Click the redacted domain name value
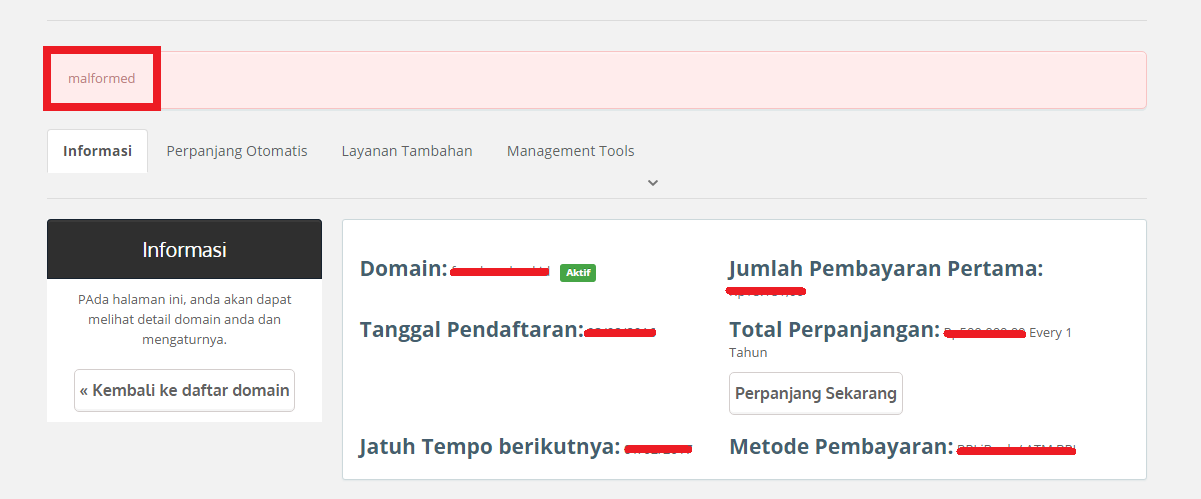Viewport: 1201px width, 499px height. click(x=500, y=271)
